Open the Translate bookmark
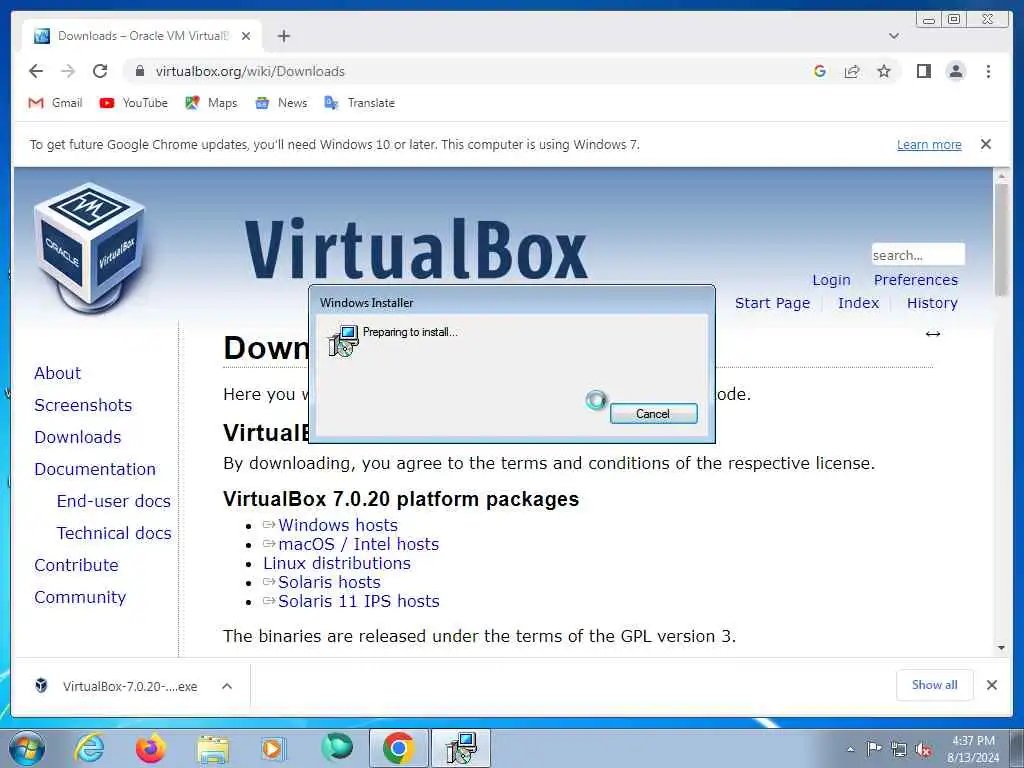 [360, 103]
